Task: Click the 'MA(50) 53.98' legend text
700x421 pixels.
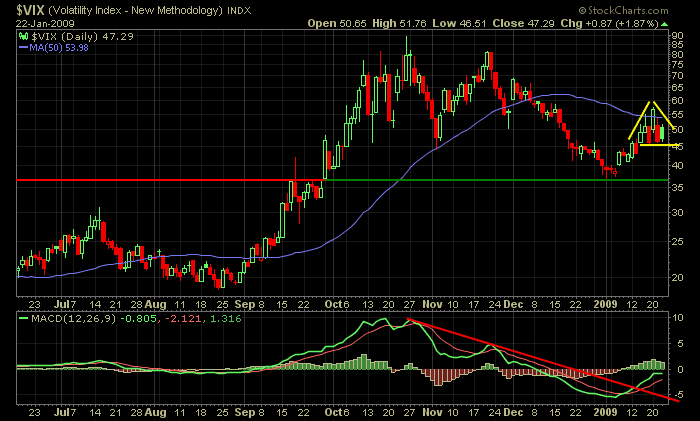Action: 59,47
